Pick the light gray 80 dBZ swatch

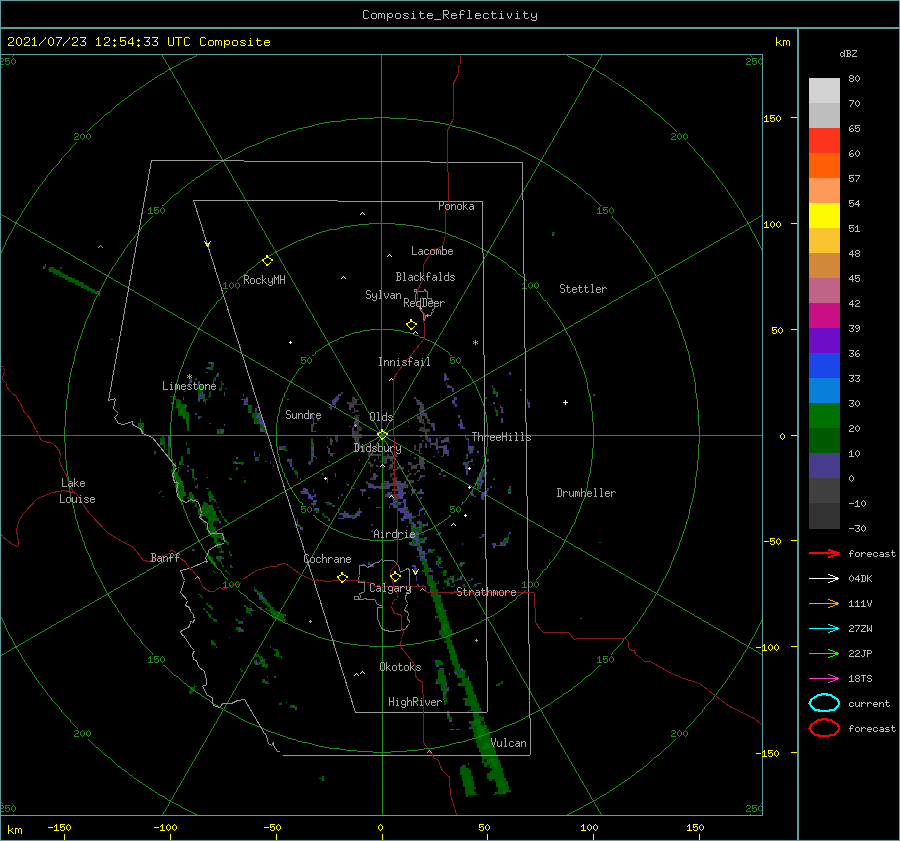pos(824,91)
